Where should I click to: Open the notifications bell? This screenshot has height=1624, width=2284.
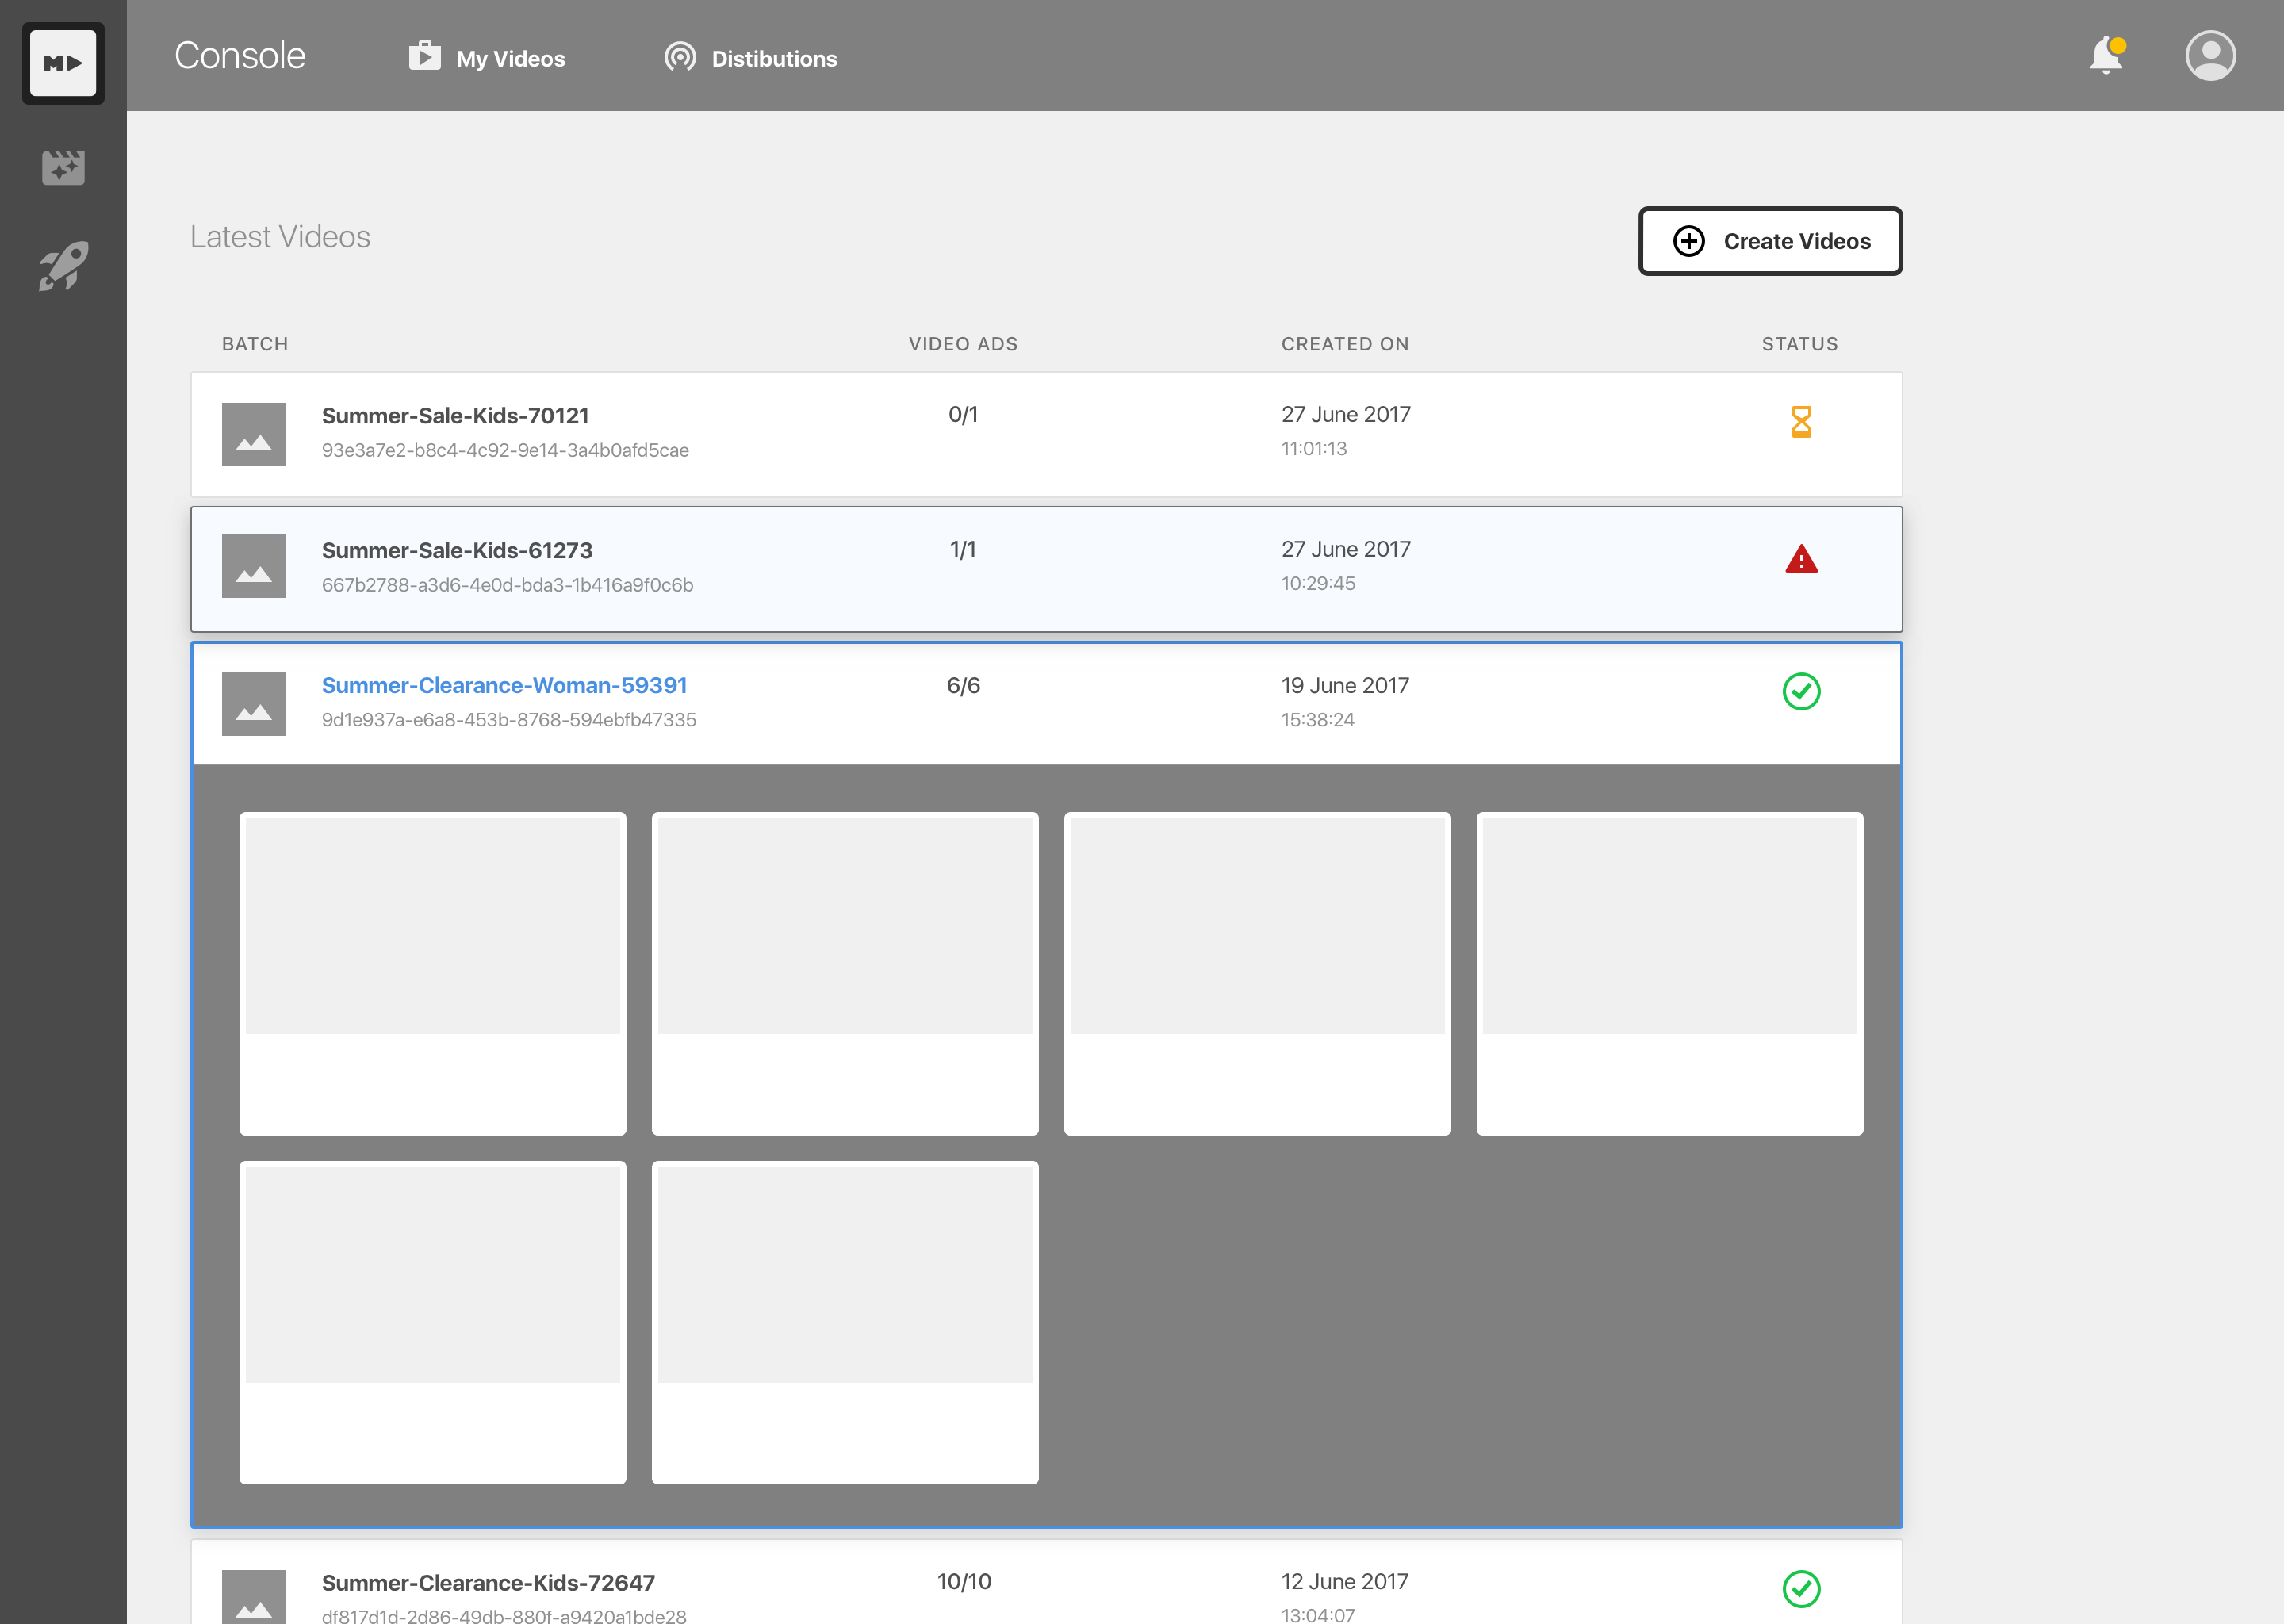(x=2106, y=55)
